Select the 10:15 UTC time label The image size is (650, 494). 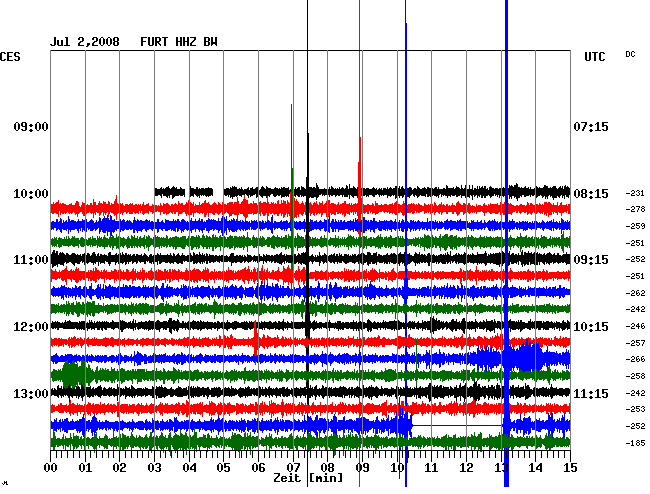point(591,327)
